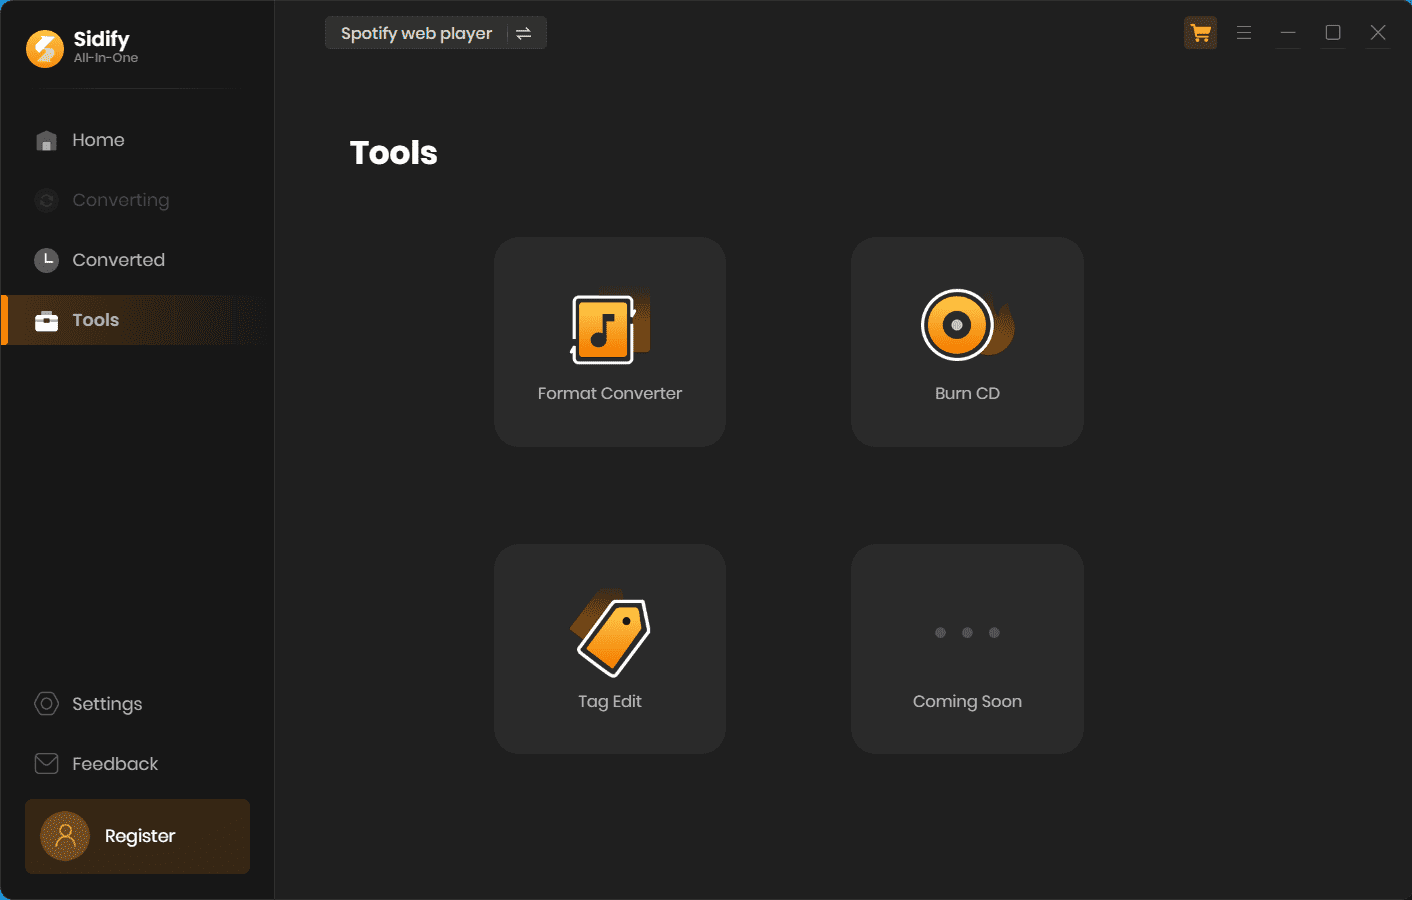Open the Converted history section
The width and height of the screenshot is (1412, 900).
(x=137, y=260)
